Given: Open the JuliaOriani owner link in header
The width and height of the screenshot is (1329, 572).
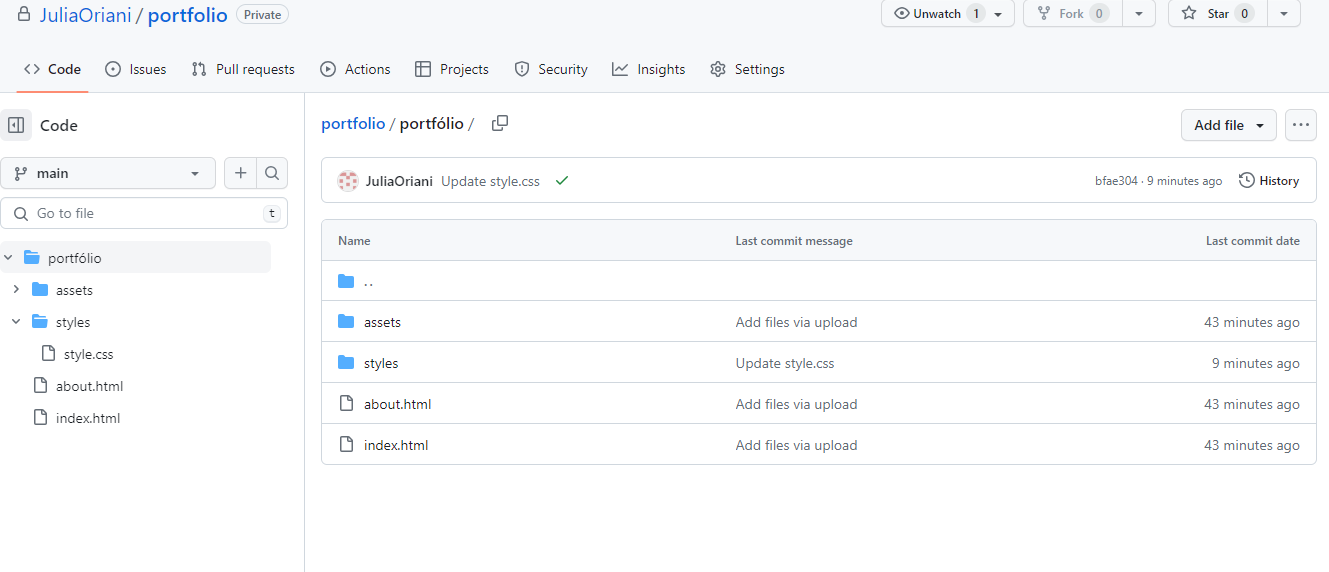Looking at the screenshot, I should click(85, 15).
